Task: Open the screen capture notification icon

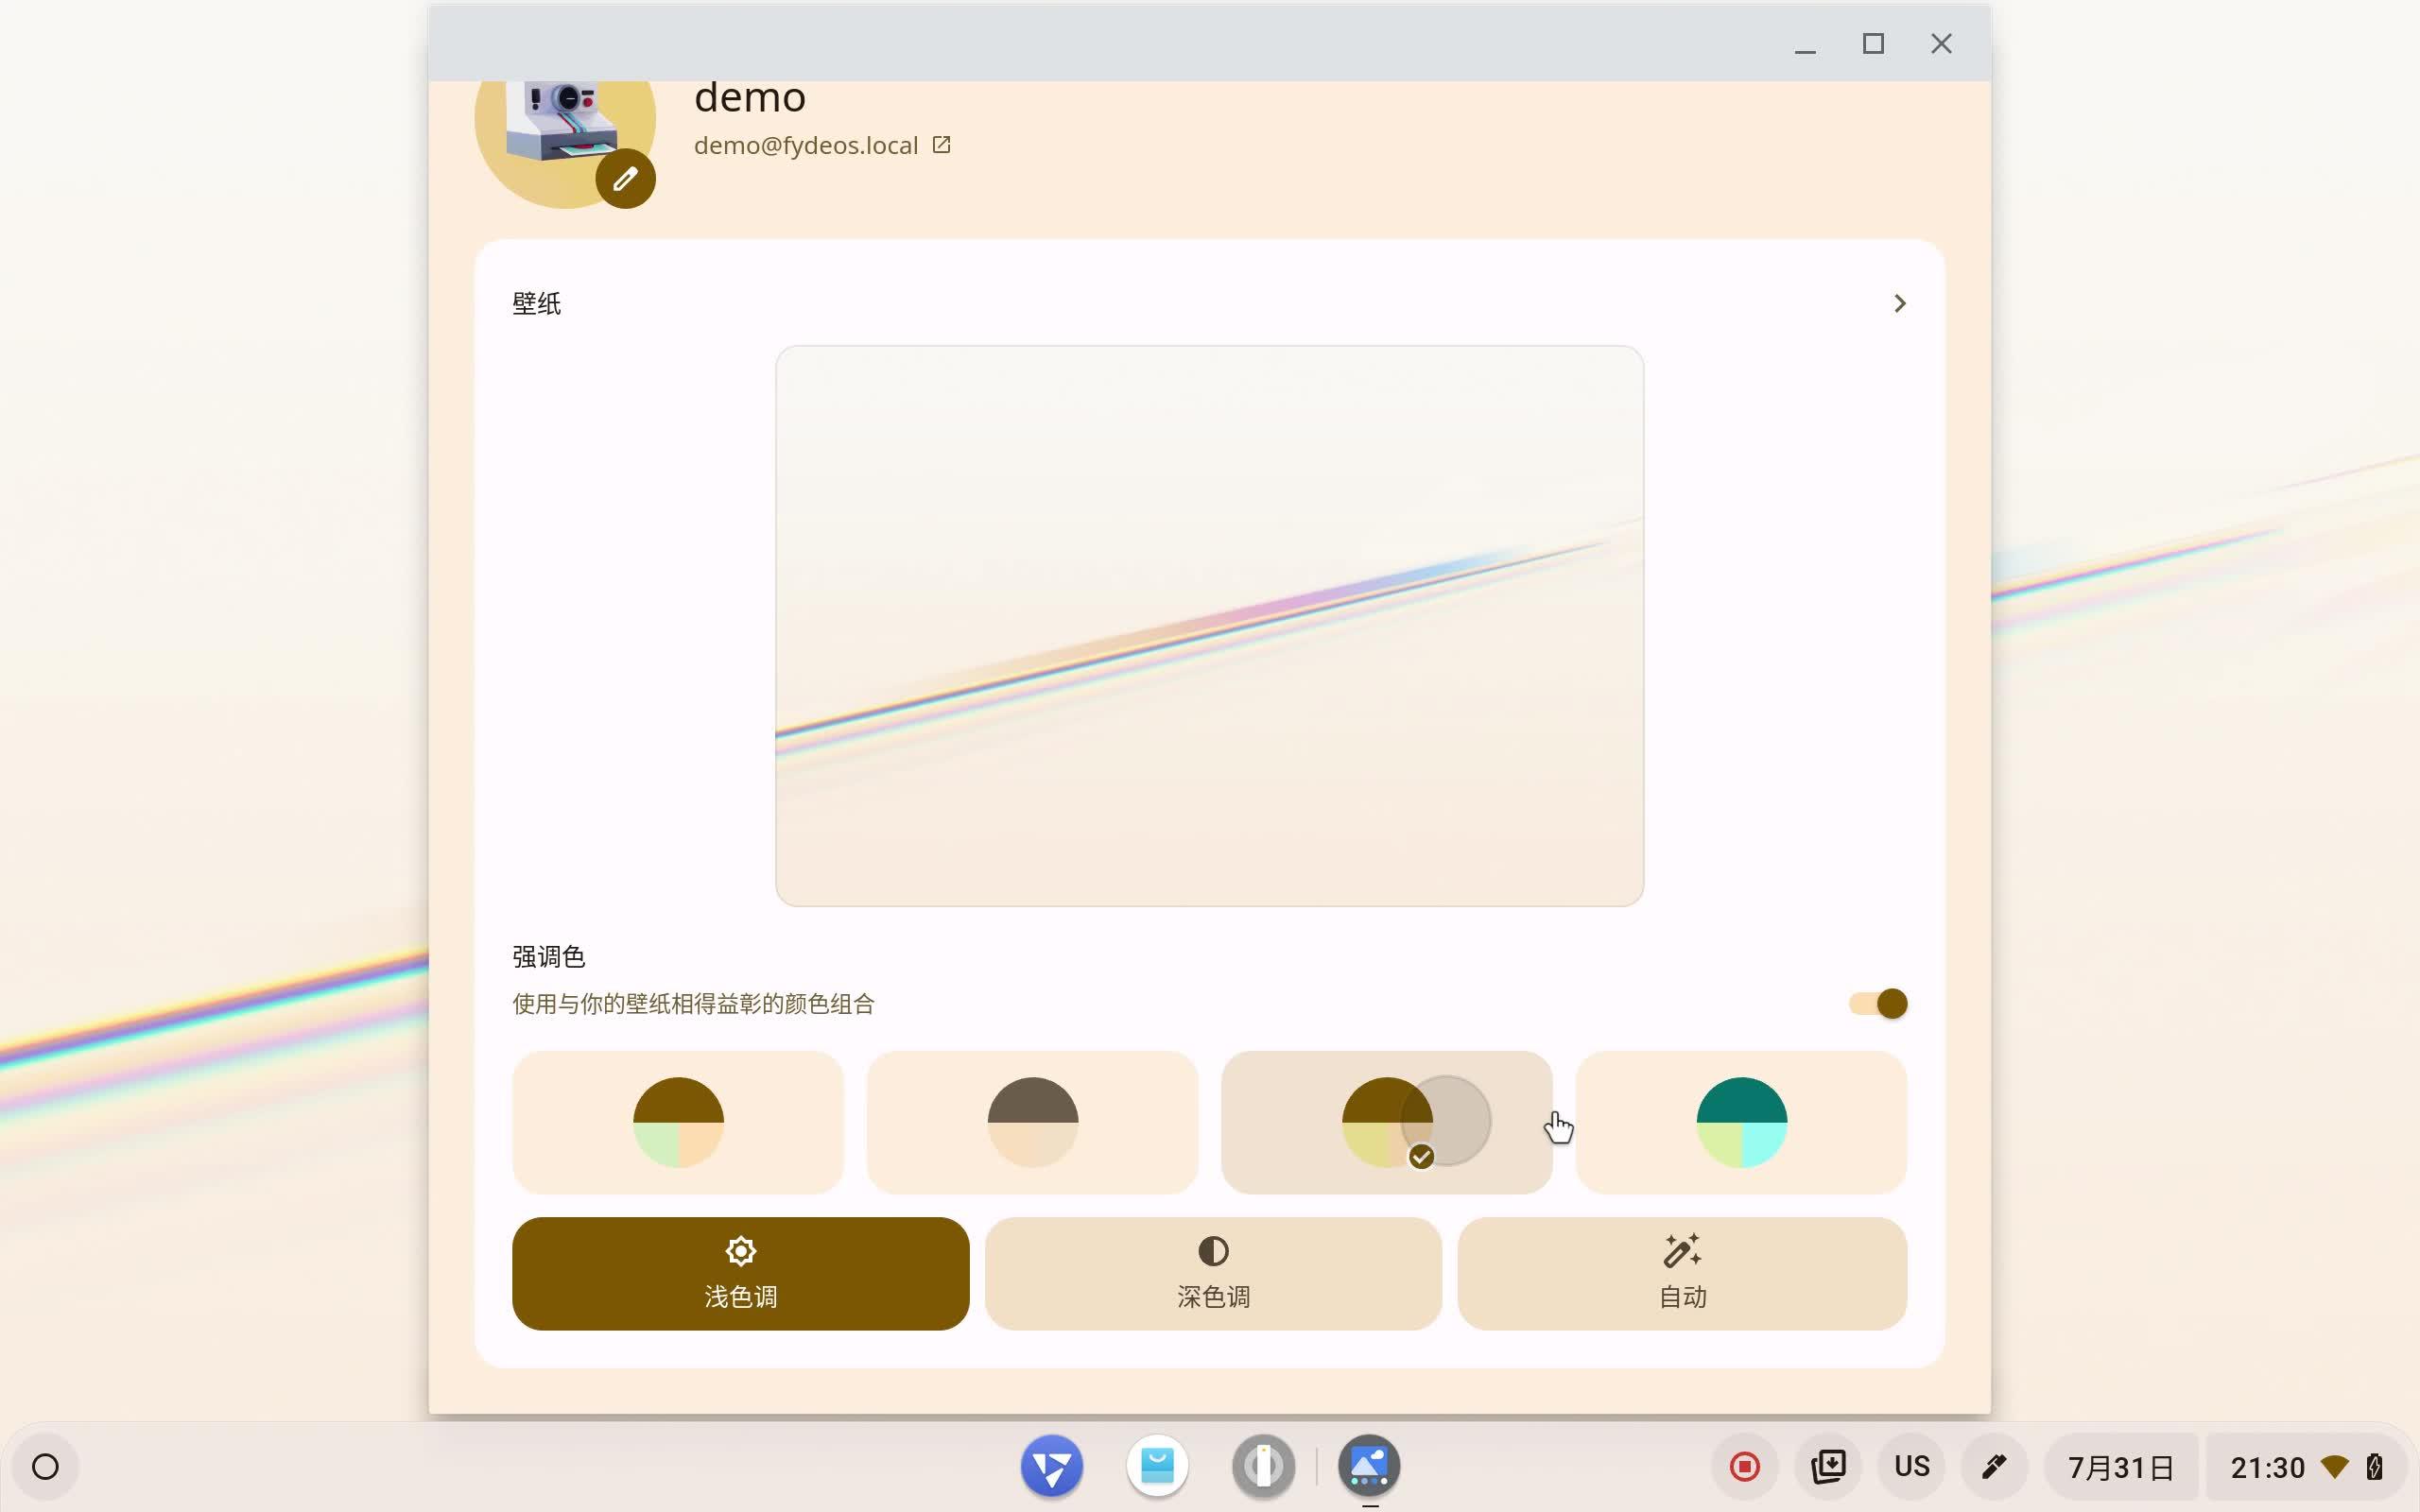Action: tap(1829, 1465)
